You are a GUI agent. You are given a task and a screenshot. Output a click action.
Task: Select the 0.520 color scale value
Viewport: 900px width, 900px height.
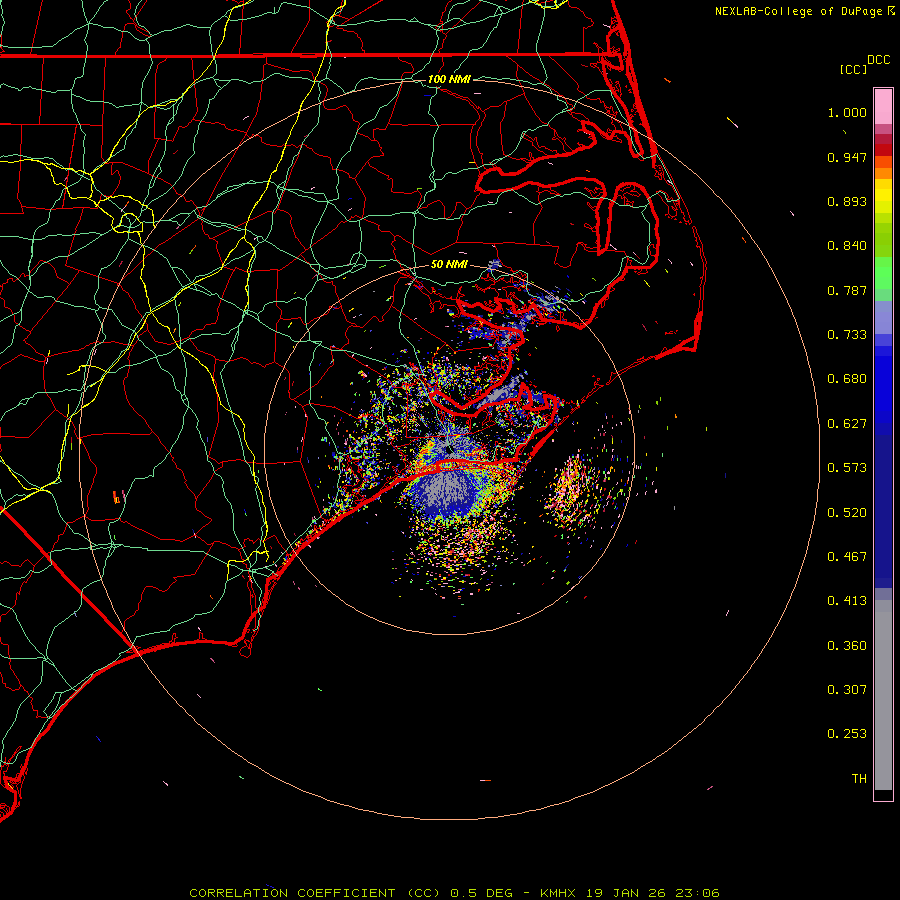[847, 513]
